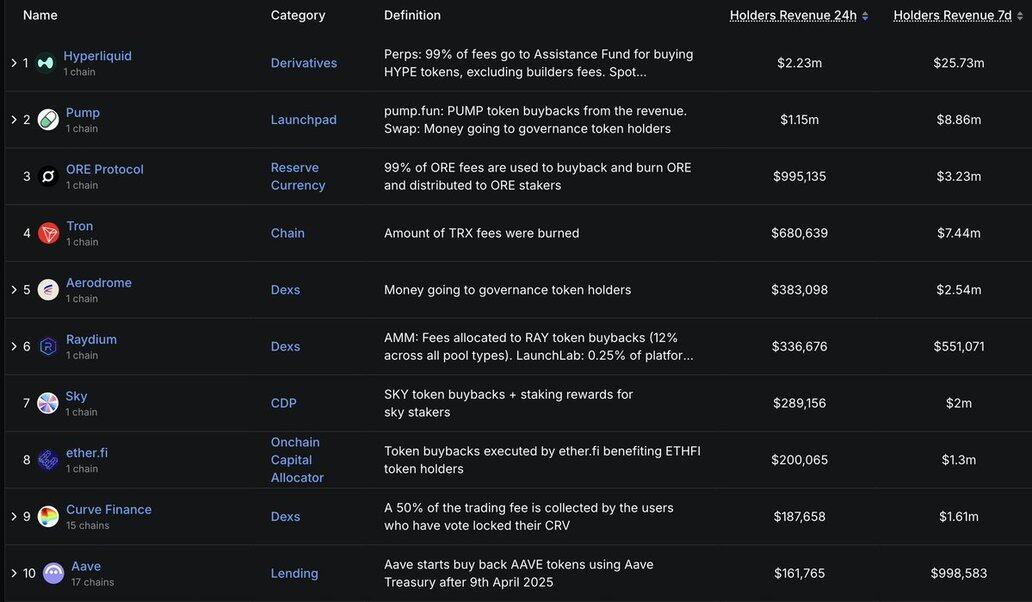The height and width of the screenshot is (602, 1032).
Task: Open the Raydium protocol name link
Action: [91, 339]
